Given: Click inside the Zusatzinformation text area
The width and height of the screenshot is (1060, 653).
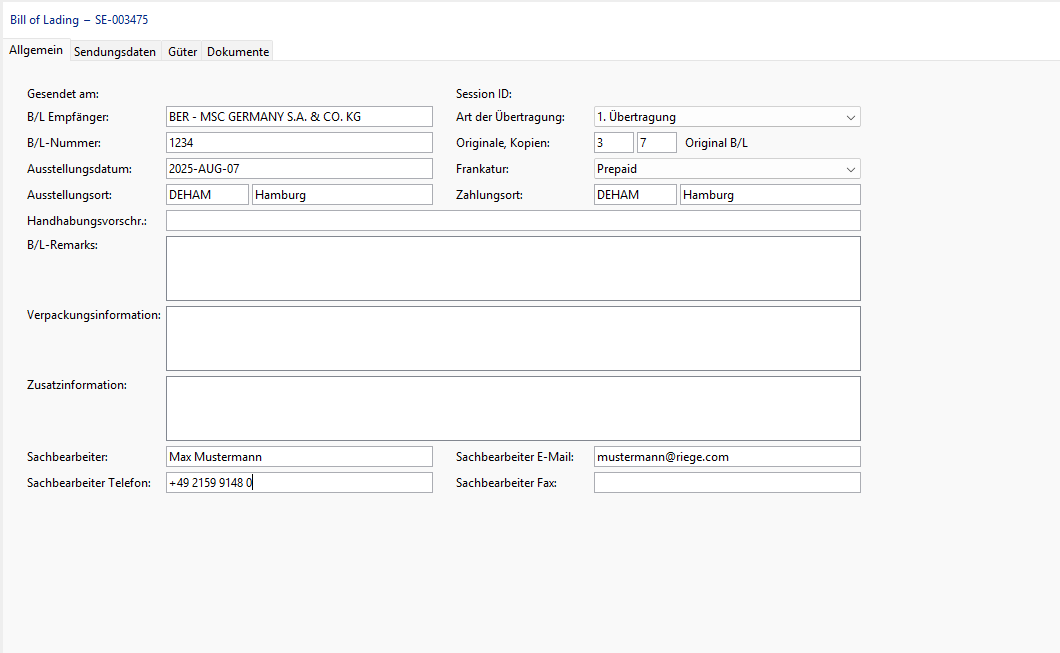Looking at the screenshot, I should [x=513, y=408].
